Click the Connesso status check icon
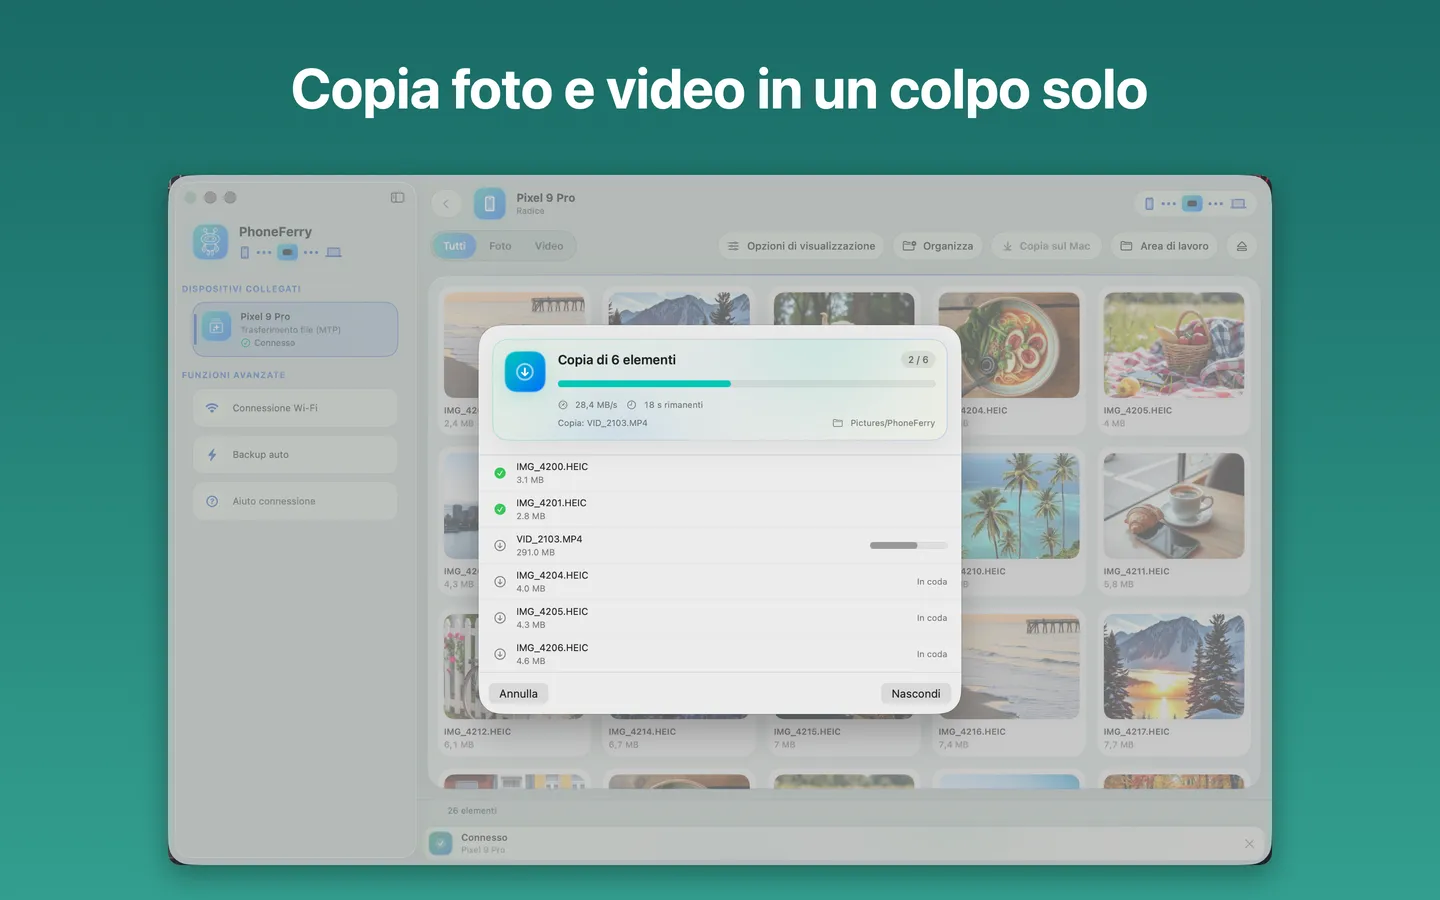The image size is (1440, 900). click(441, 843)
